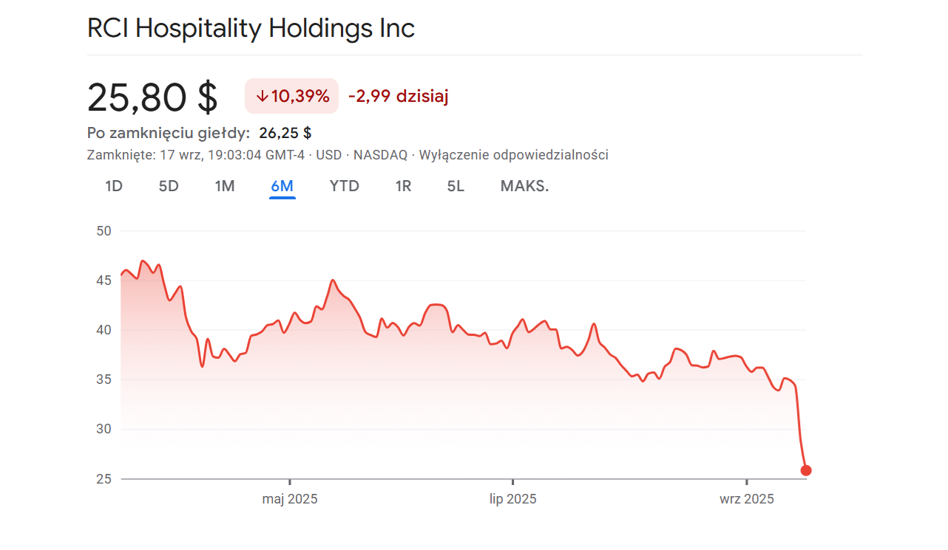Click the 25,80 $ current price
This screenshot has height=550, width=948.
152,97
